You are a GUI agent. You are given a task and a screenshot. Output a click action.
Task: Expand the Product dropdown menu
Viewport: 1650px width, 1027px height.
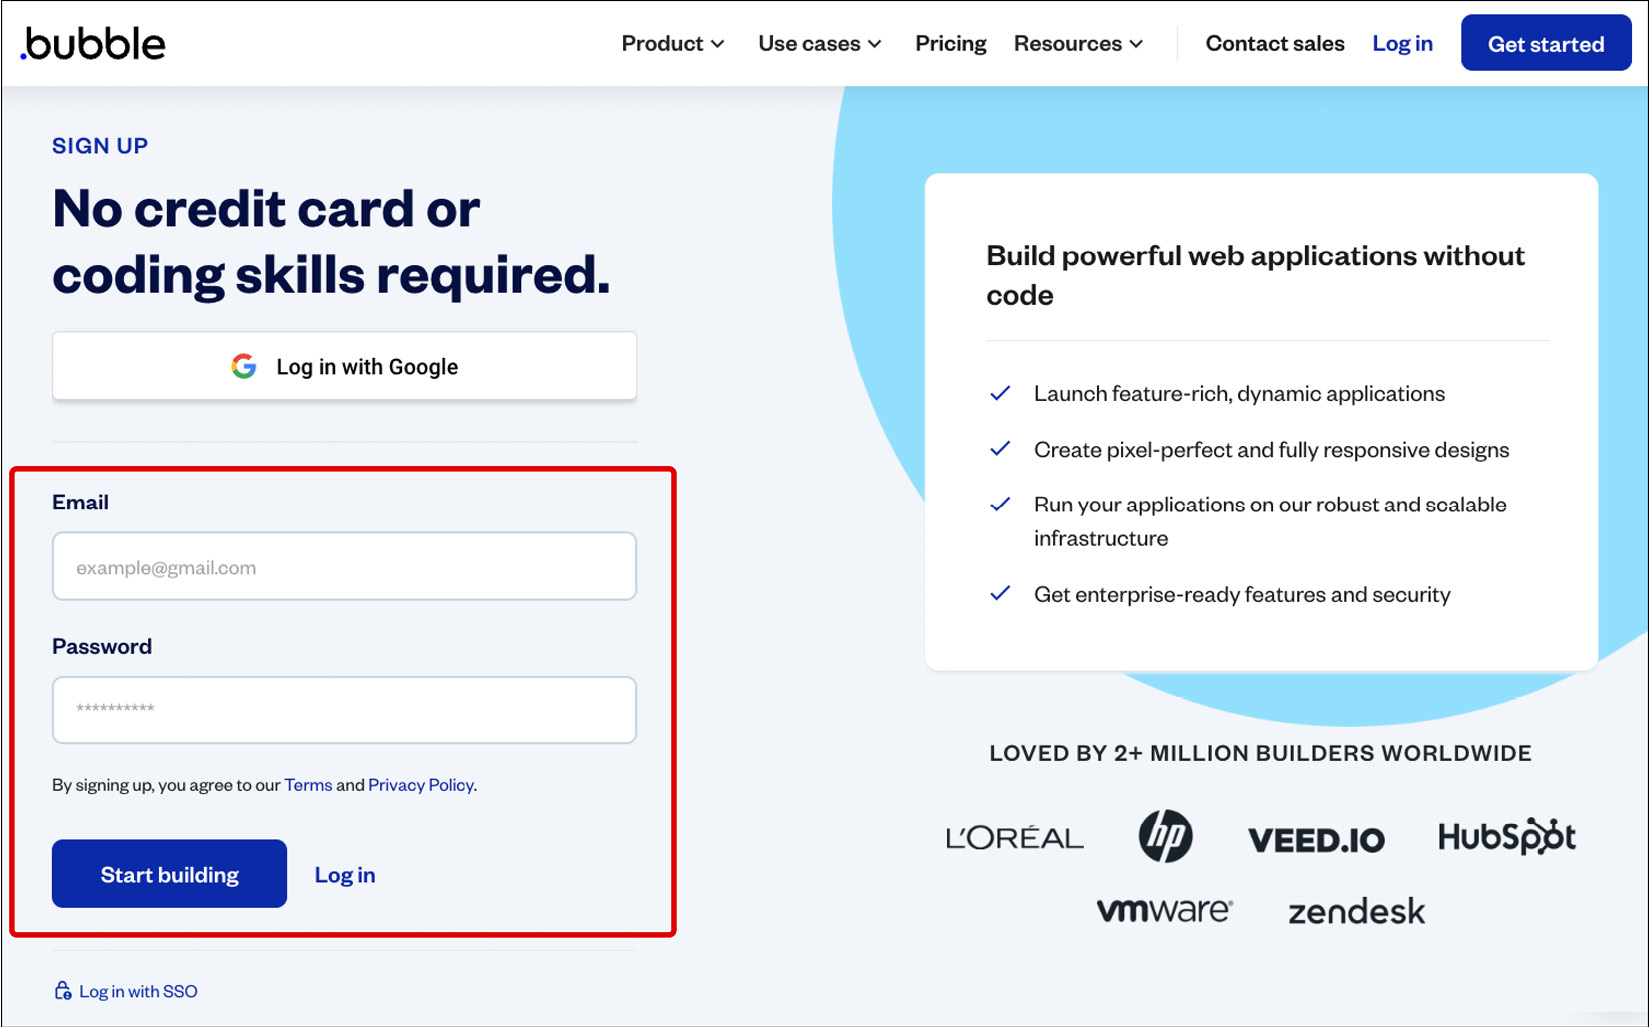pos(672,44)
